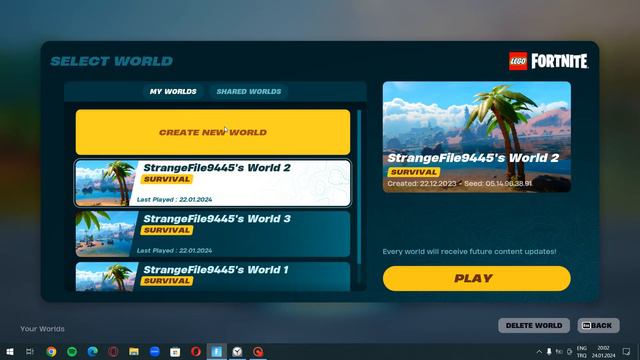
Task: Switch to the My Worlds tab
Action: click(x=173, y=91)
